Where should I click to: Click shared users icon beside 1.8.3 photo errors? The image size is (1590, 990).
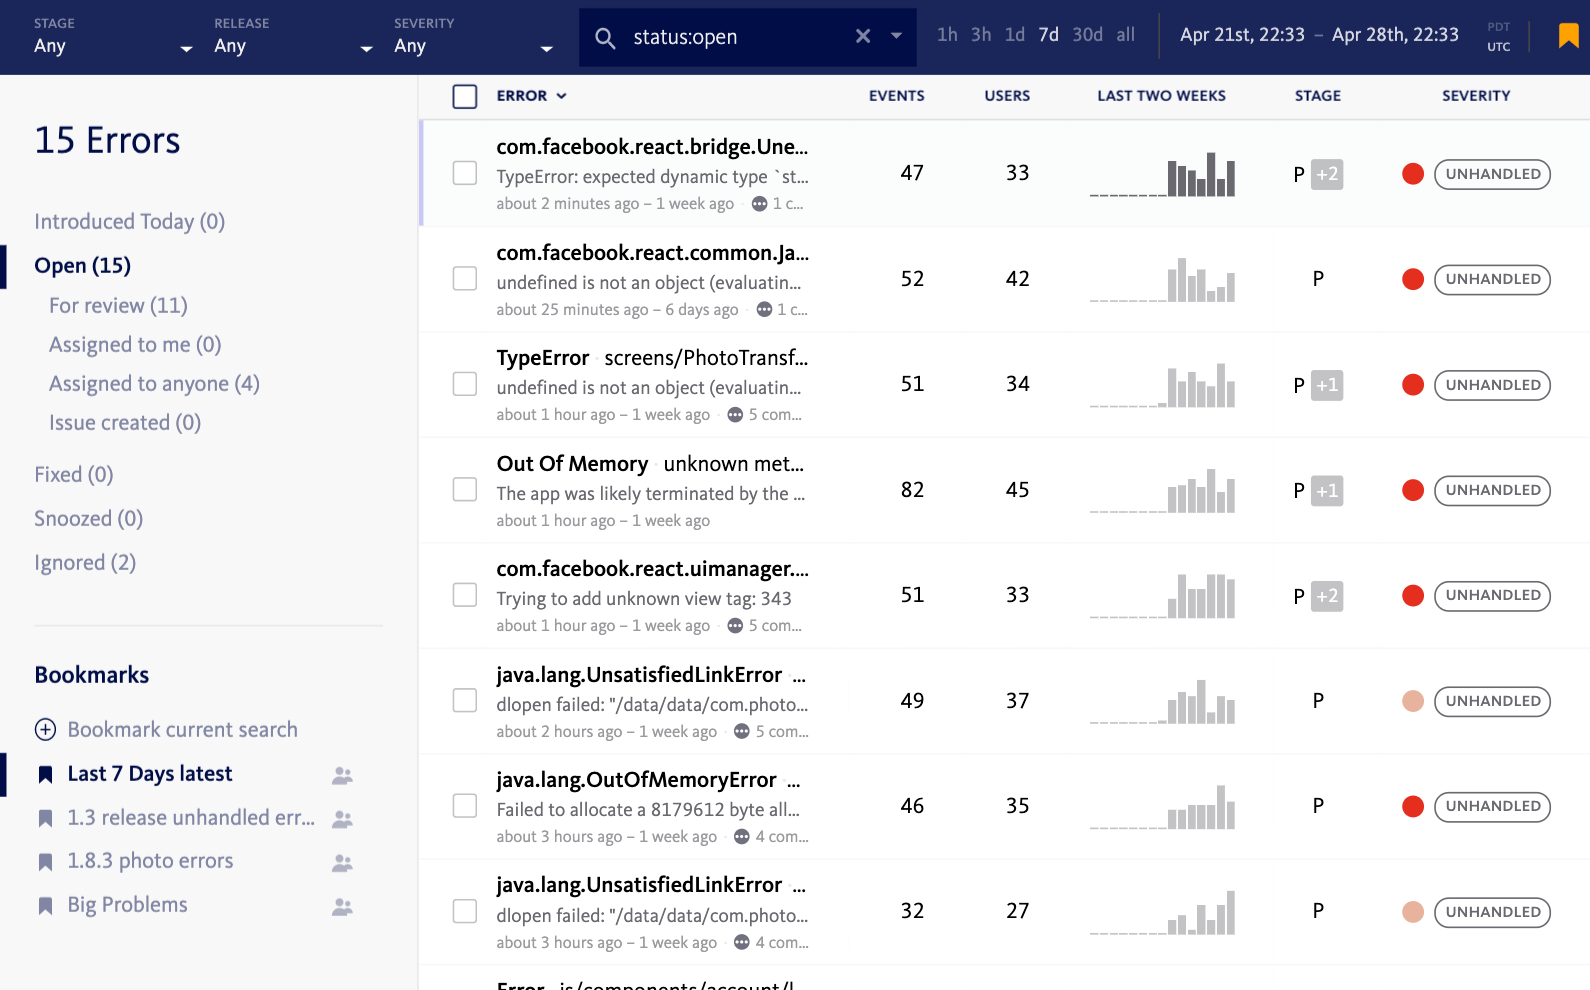click(x=342, y=862)
